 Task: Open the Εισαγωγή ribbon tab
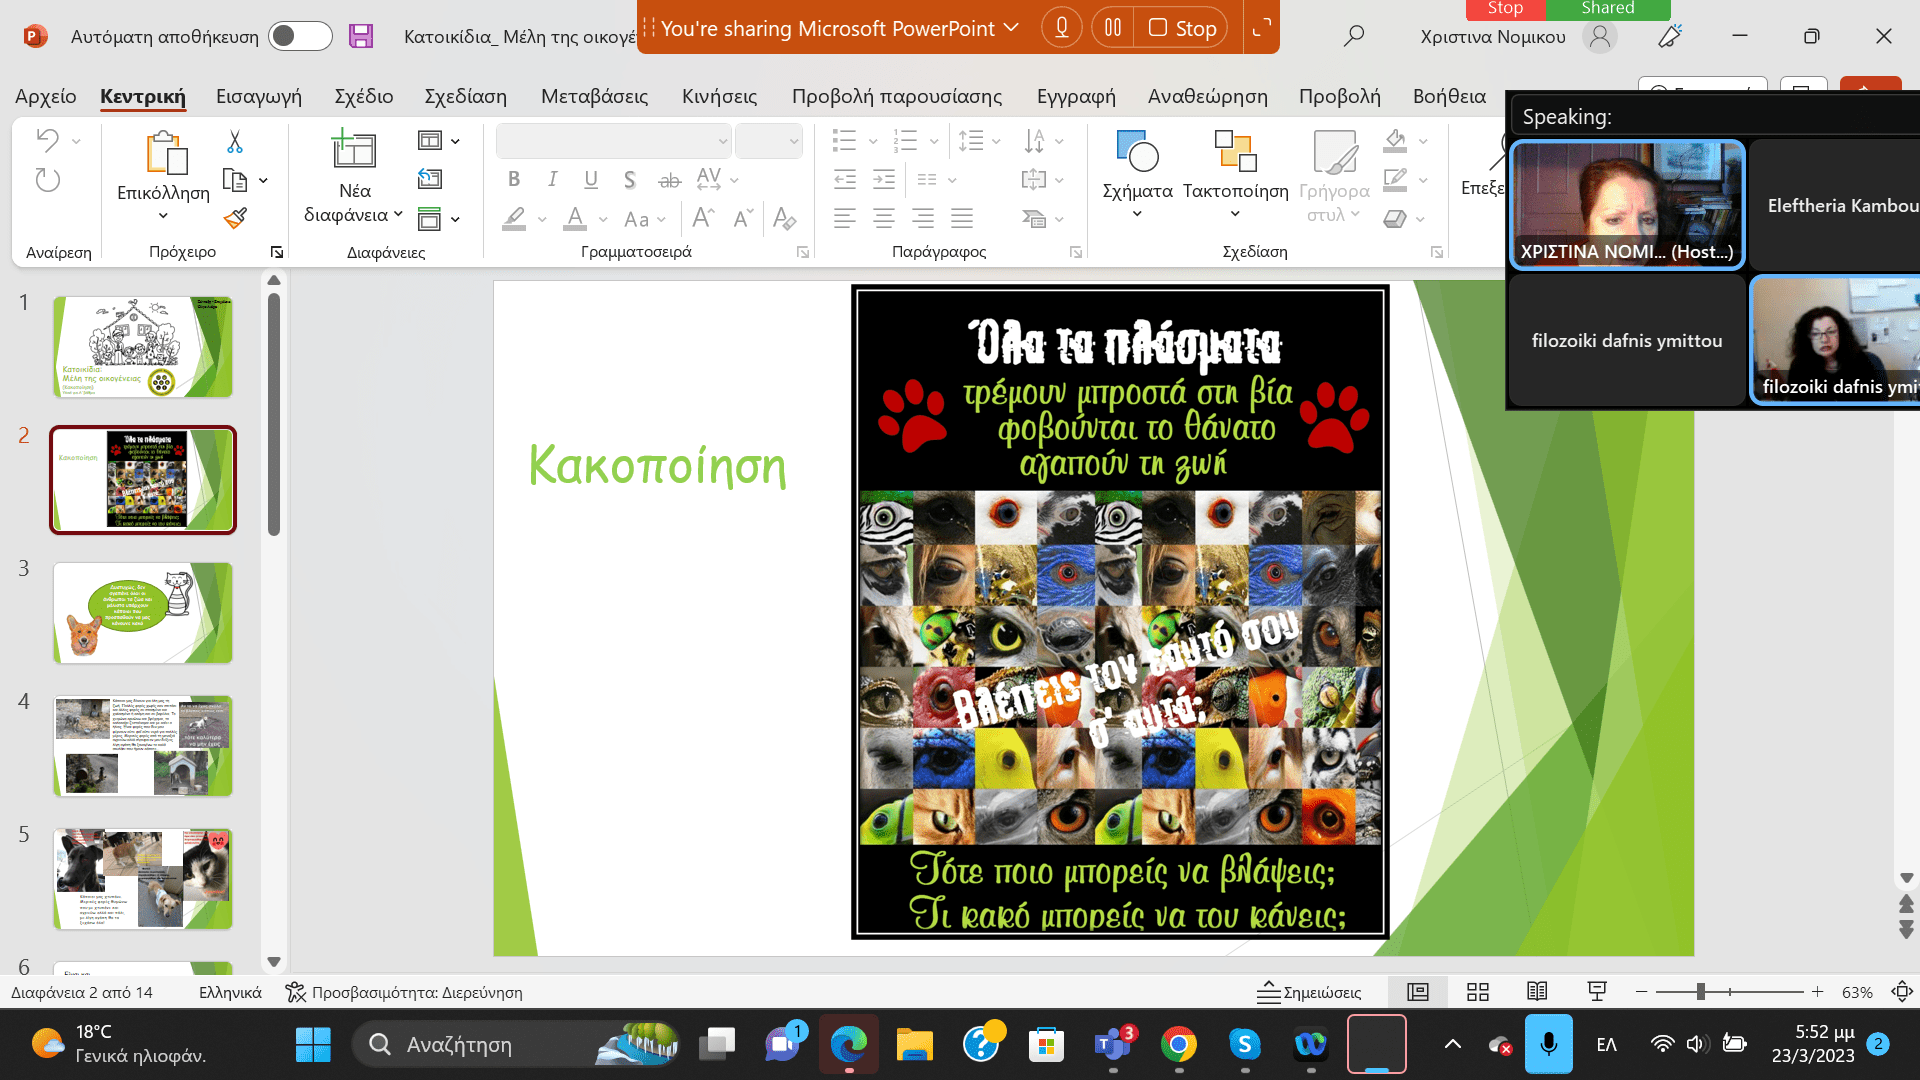259,96
